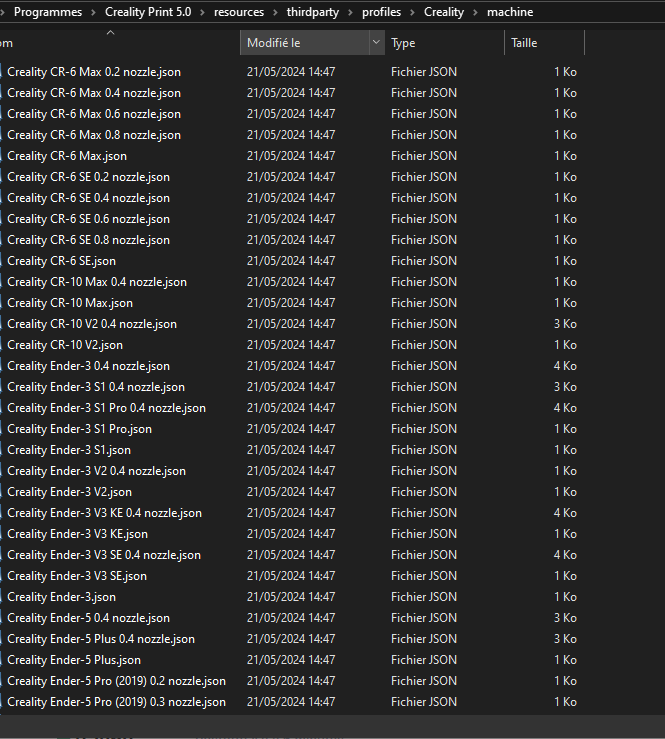Select file Creality CR-6 SE.json

(x=61, y=261)
